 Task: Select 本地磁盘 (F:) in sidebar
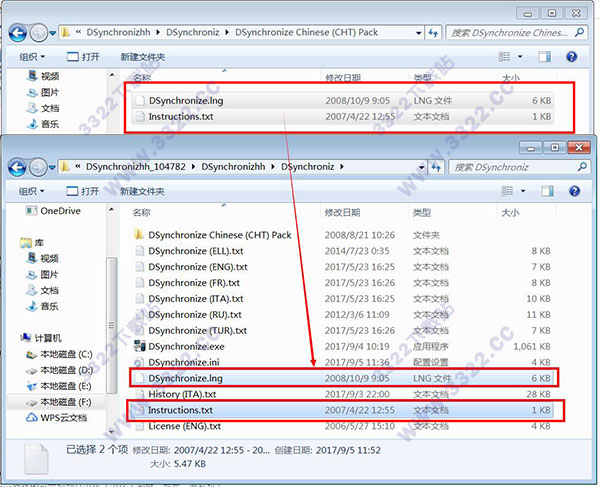[x=59, y=402]
